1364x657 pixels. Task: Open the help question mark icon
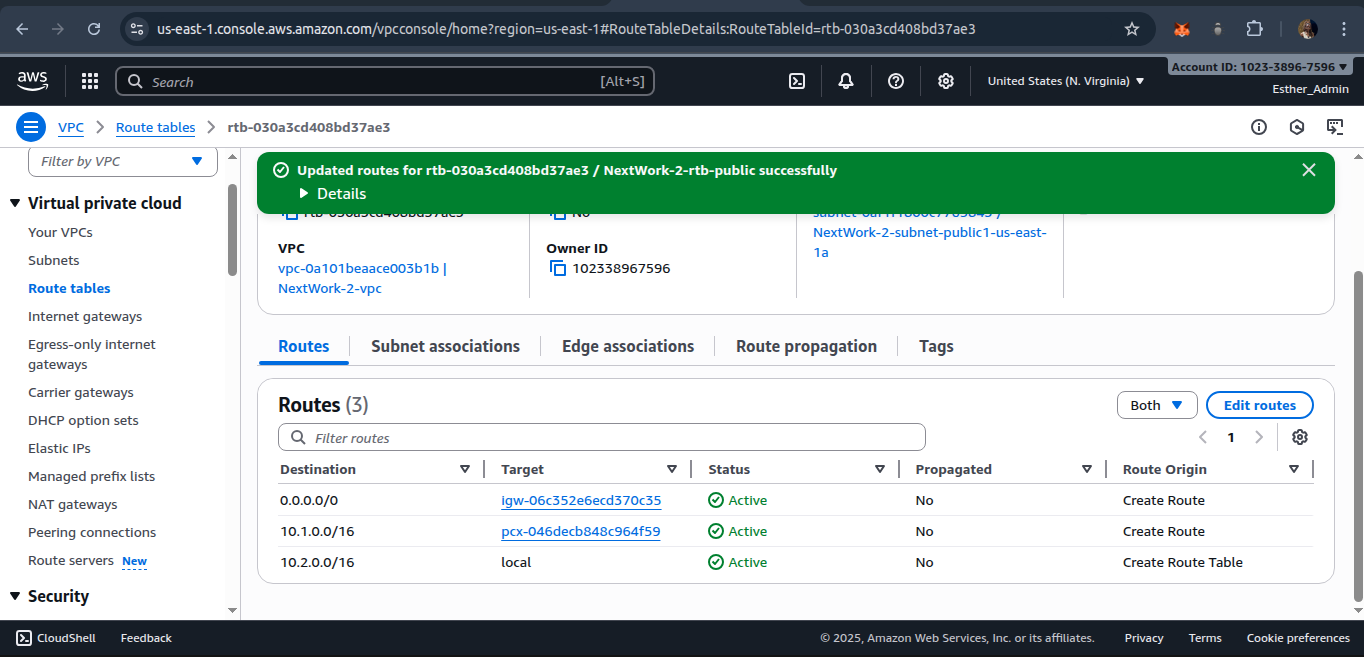pos(896,81)
